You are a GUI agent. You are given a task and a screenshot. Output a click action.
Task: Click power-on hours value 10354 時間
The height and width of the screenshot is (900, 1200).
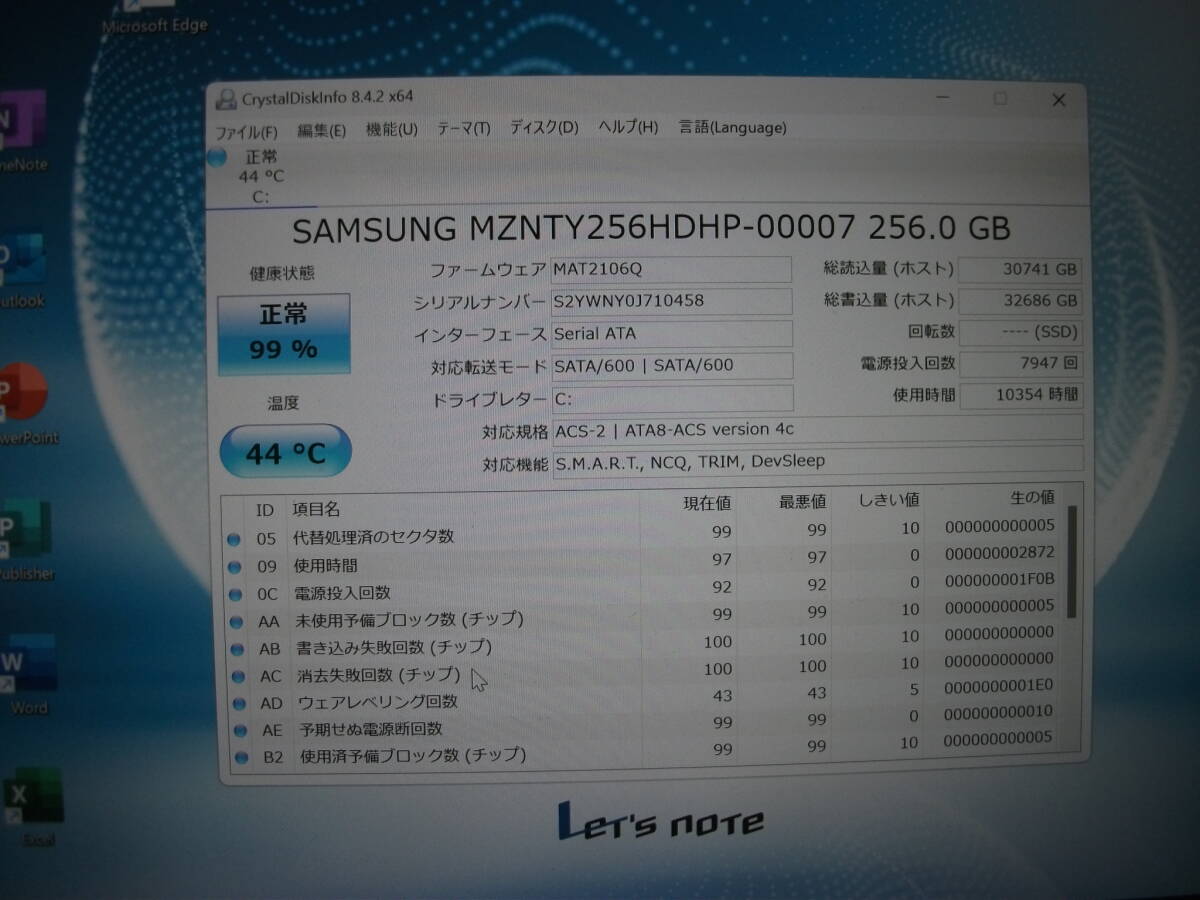pos(1020,395)
